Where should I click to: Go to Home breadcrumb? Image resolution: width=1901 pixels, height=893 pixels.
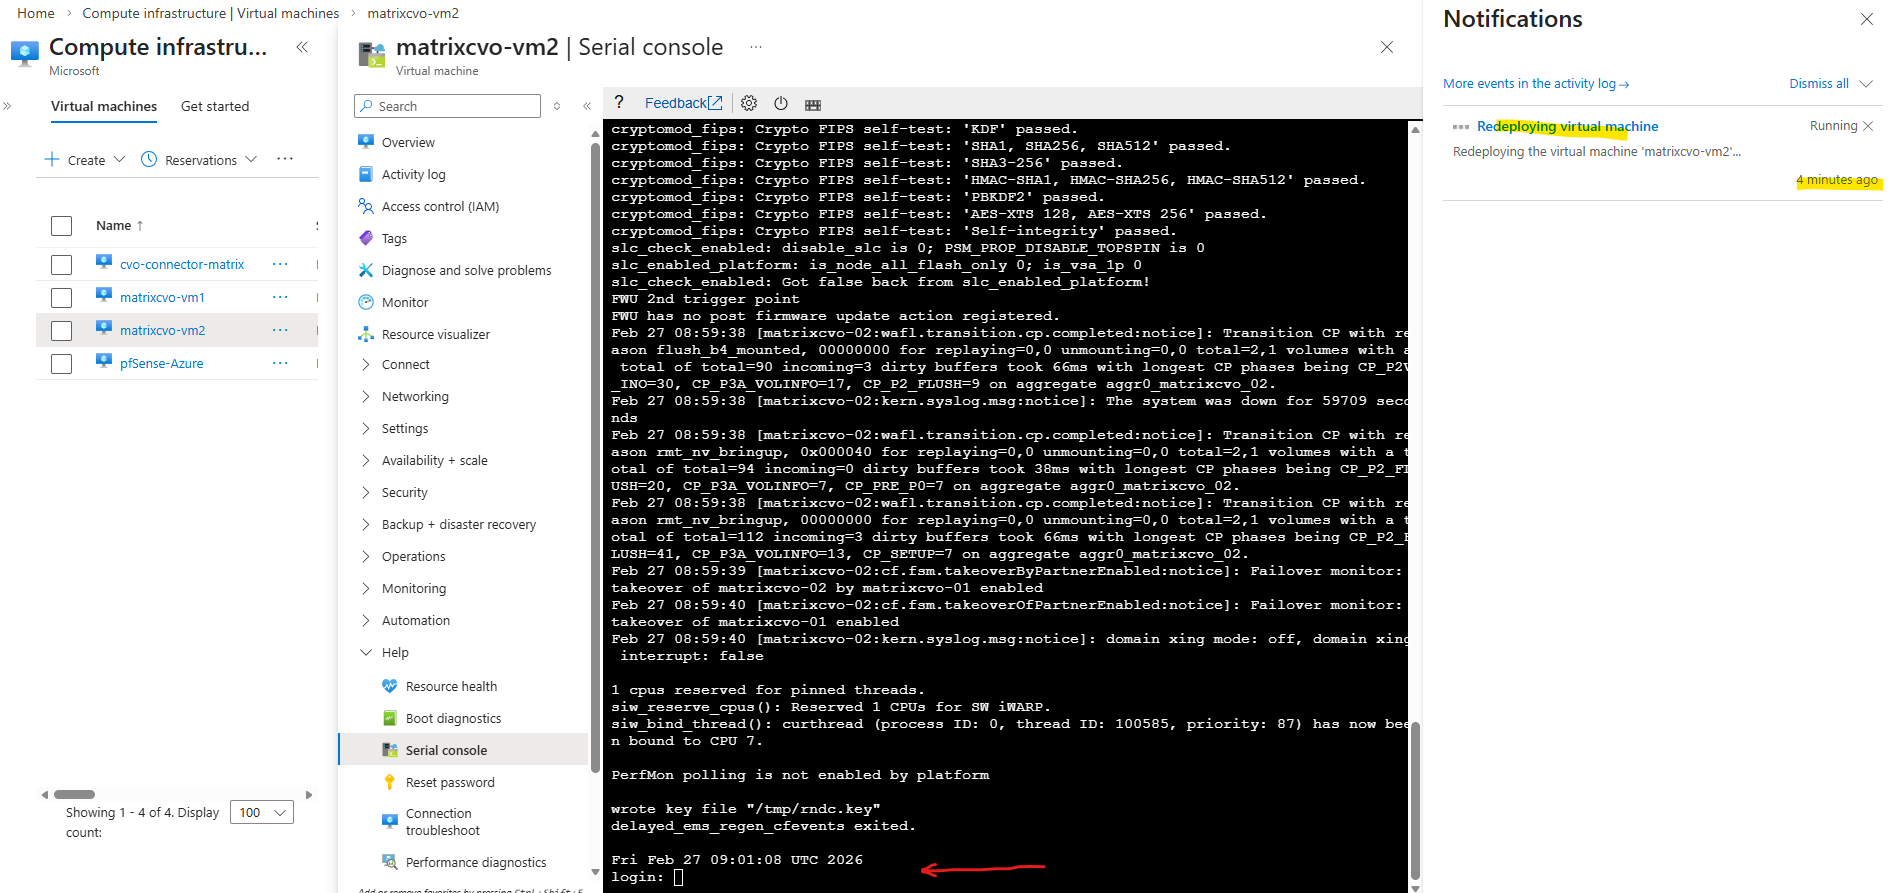[36, 13]
